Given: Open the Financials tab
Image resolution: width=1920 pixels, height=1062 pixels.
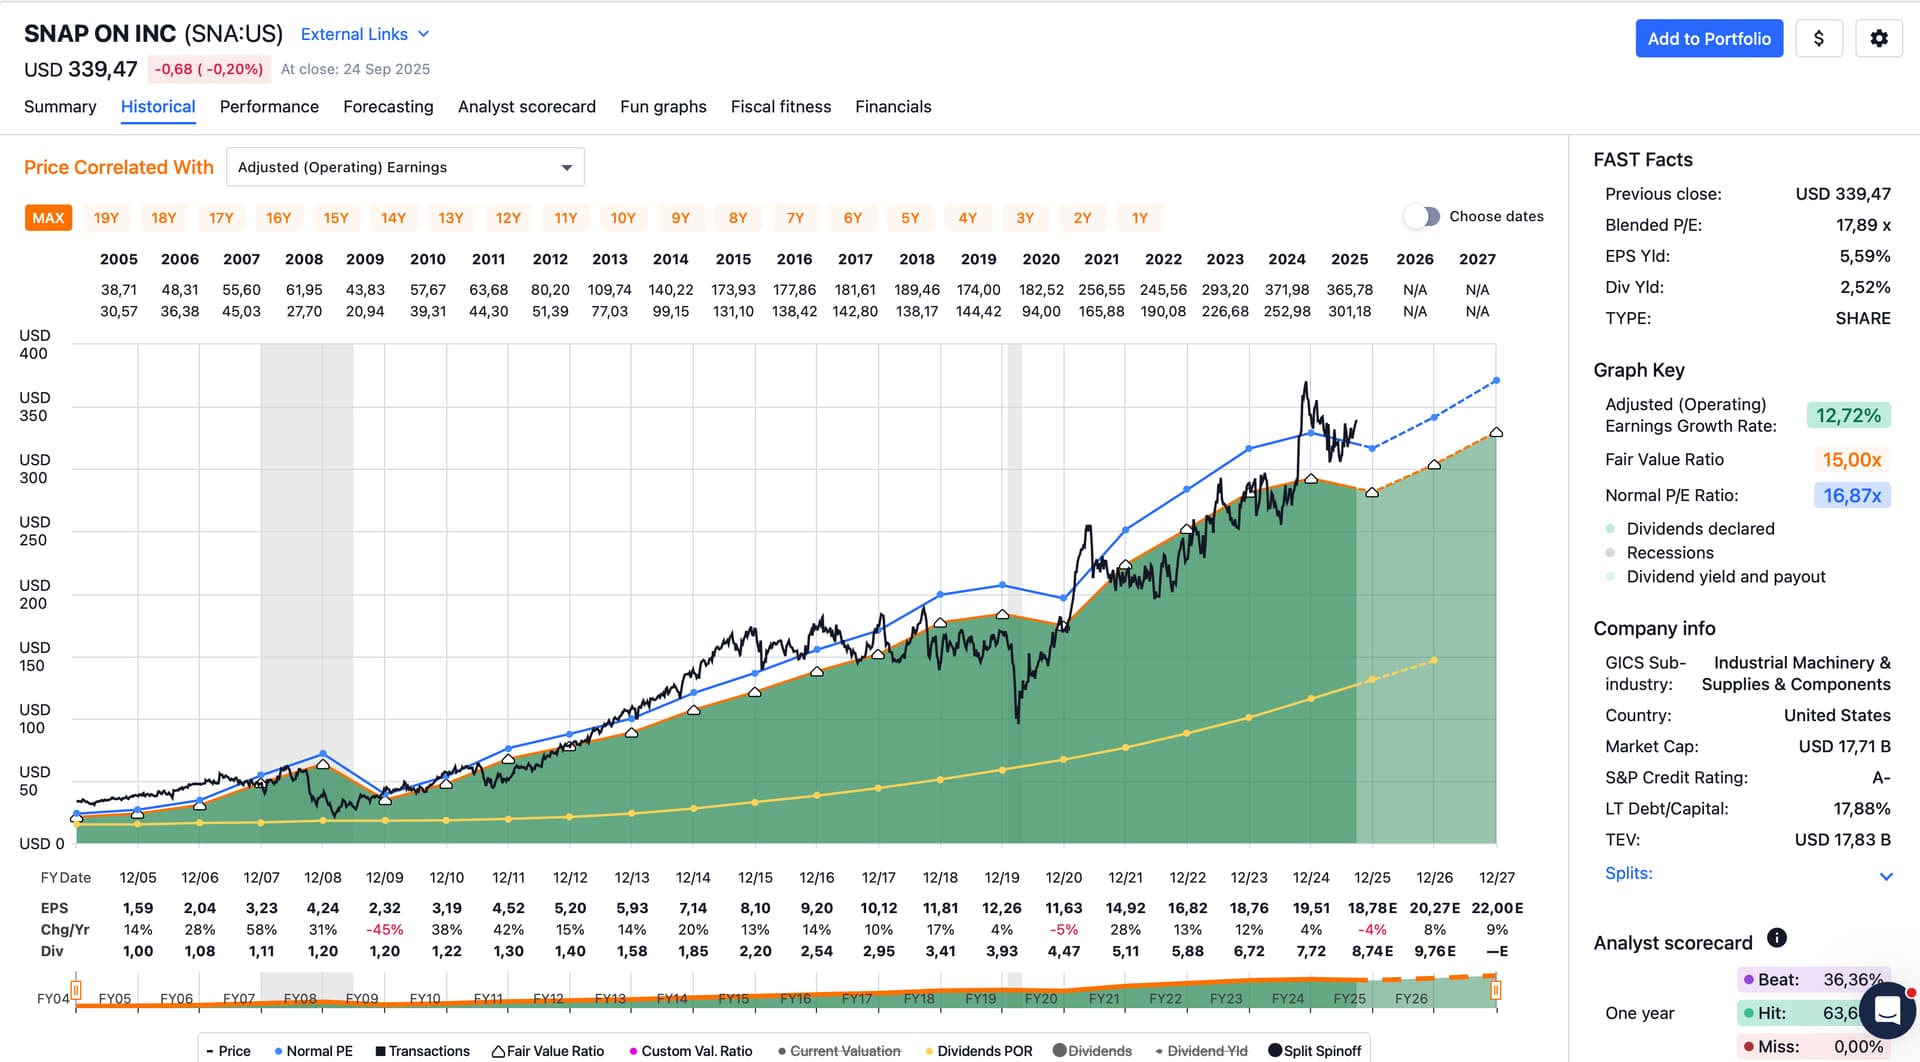Looking at the screenshot, I should pos(892,107).
